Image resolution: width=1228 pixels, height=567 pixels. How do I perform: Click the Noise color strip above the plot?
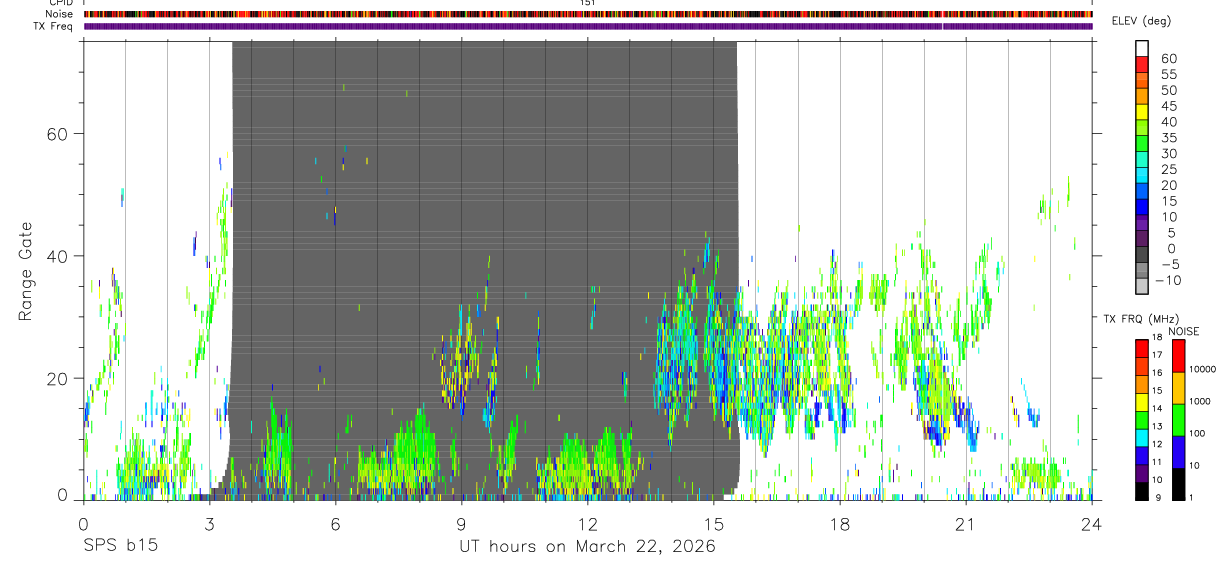pyautogui.click(x=588, y=14)
